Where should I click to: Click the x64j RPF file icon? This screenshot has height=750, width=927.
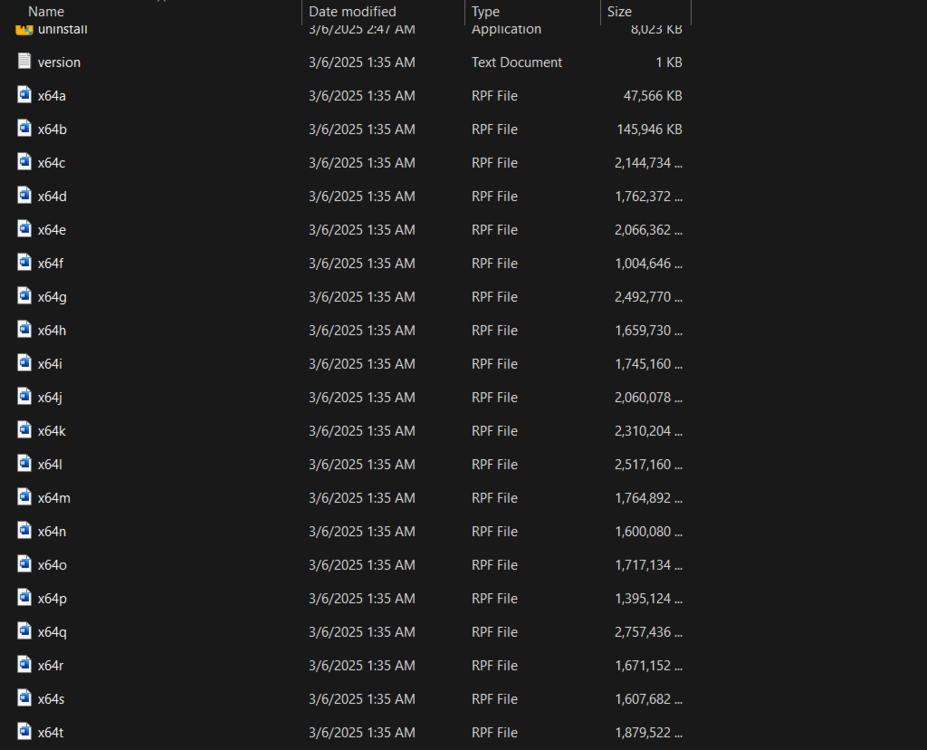[x=23, y=397]
